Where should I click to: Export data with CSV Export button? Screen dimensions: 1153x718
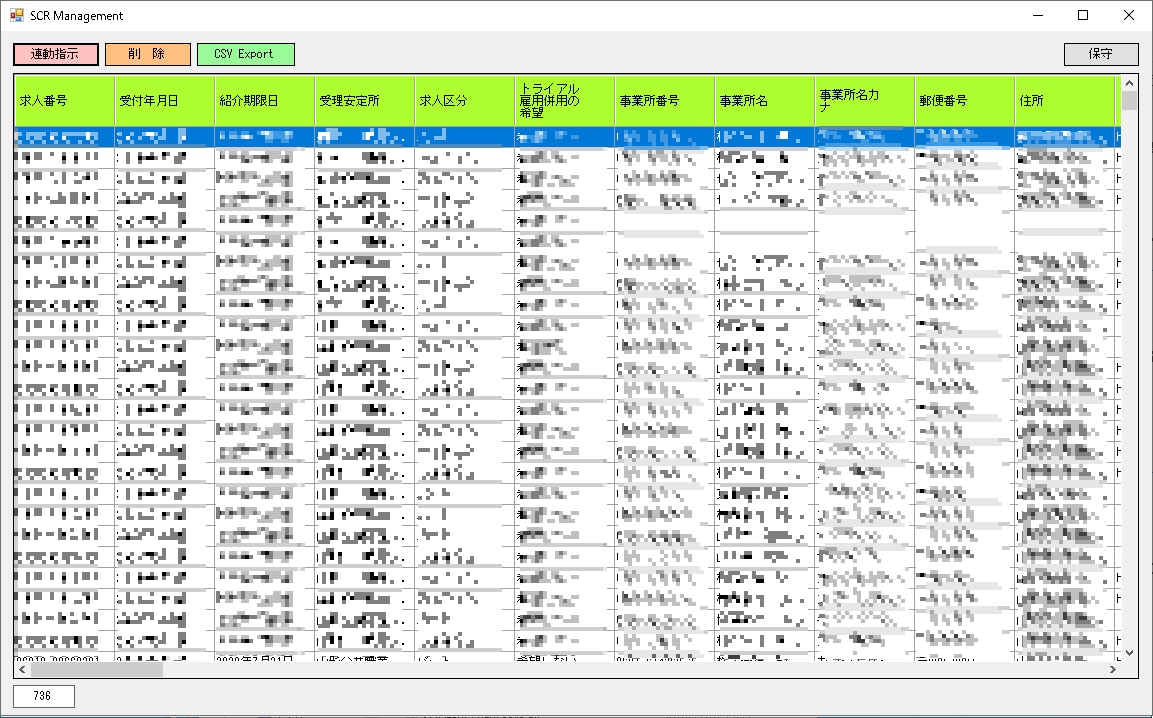pyautogui.click(x=246, y=54)
